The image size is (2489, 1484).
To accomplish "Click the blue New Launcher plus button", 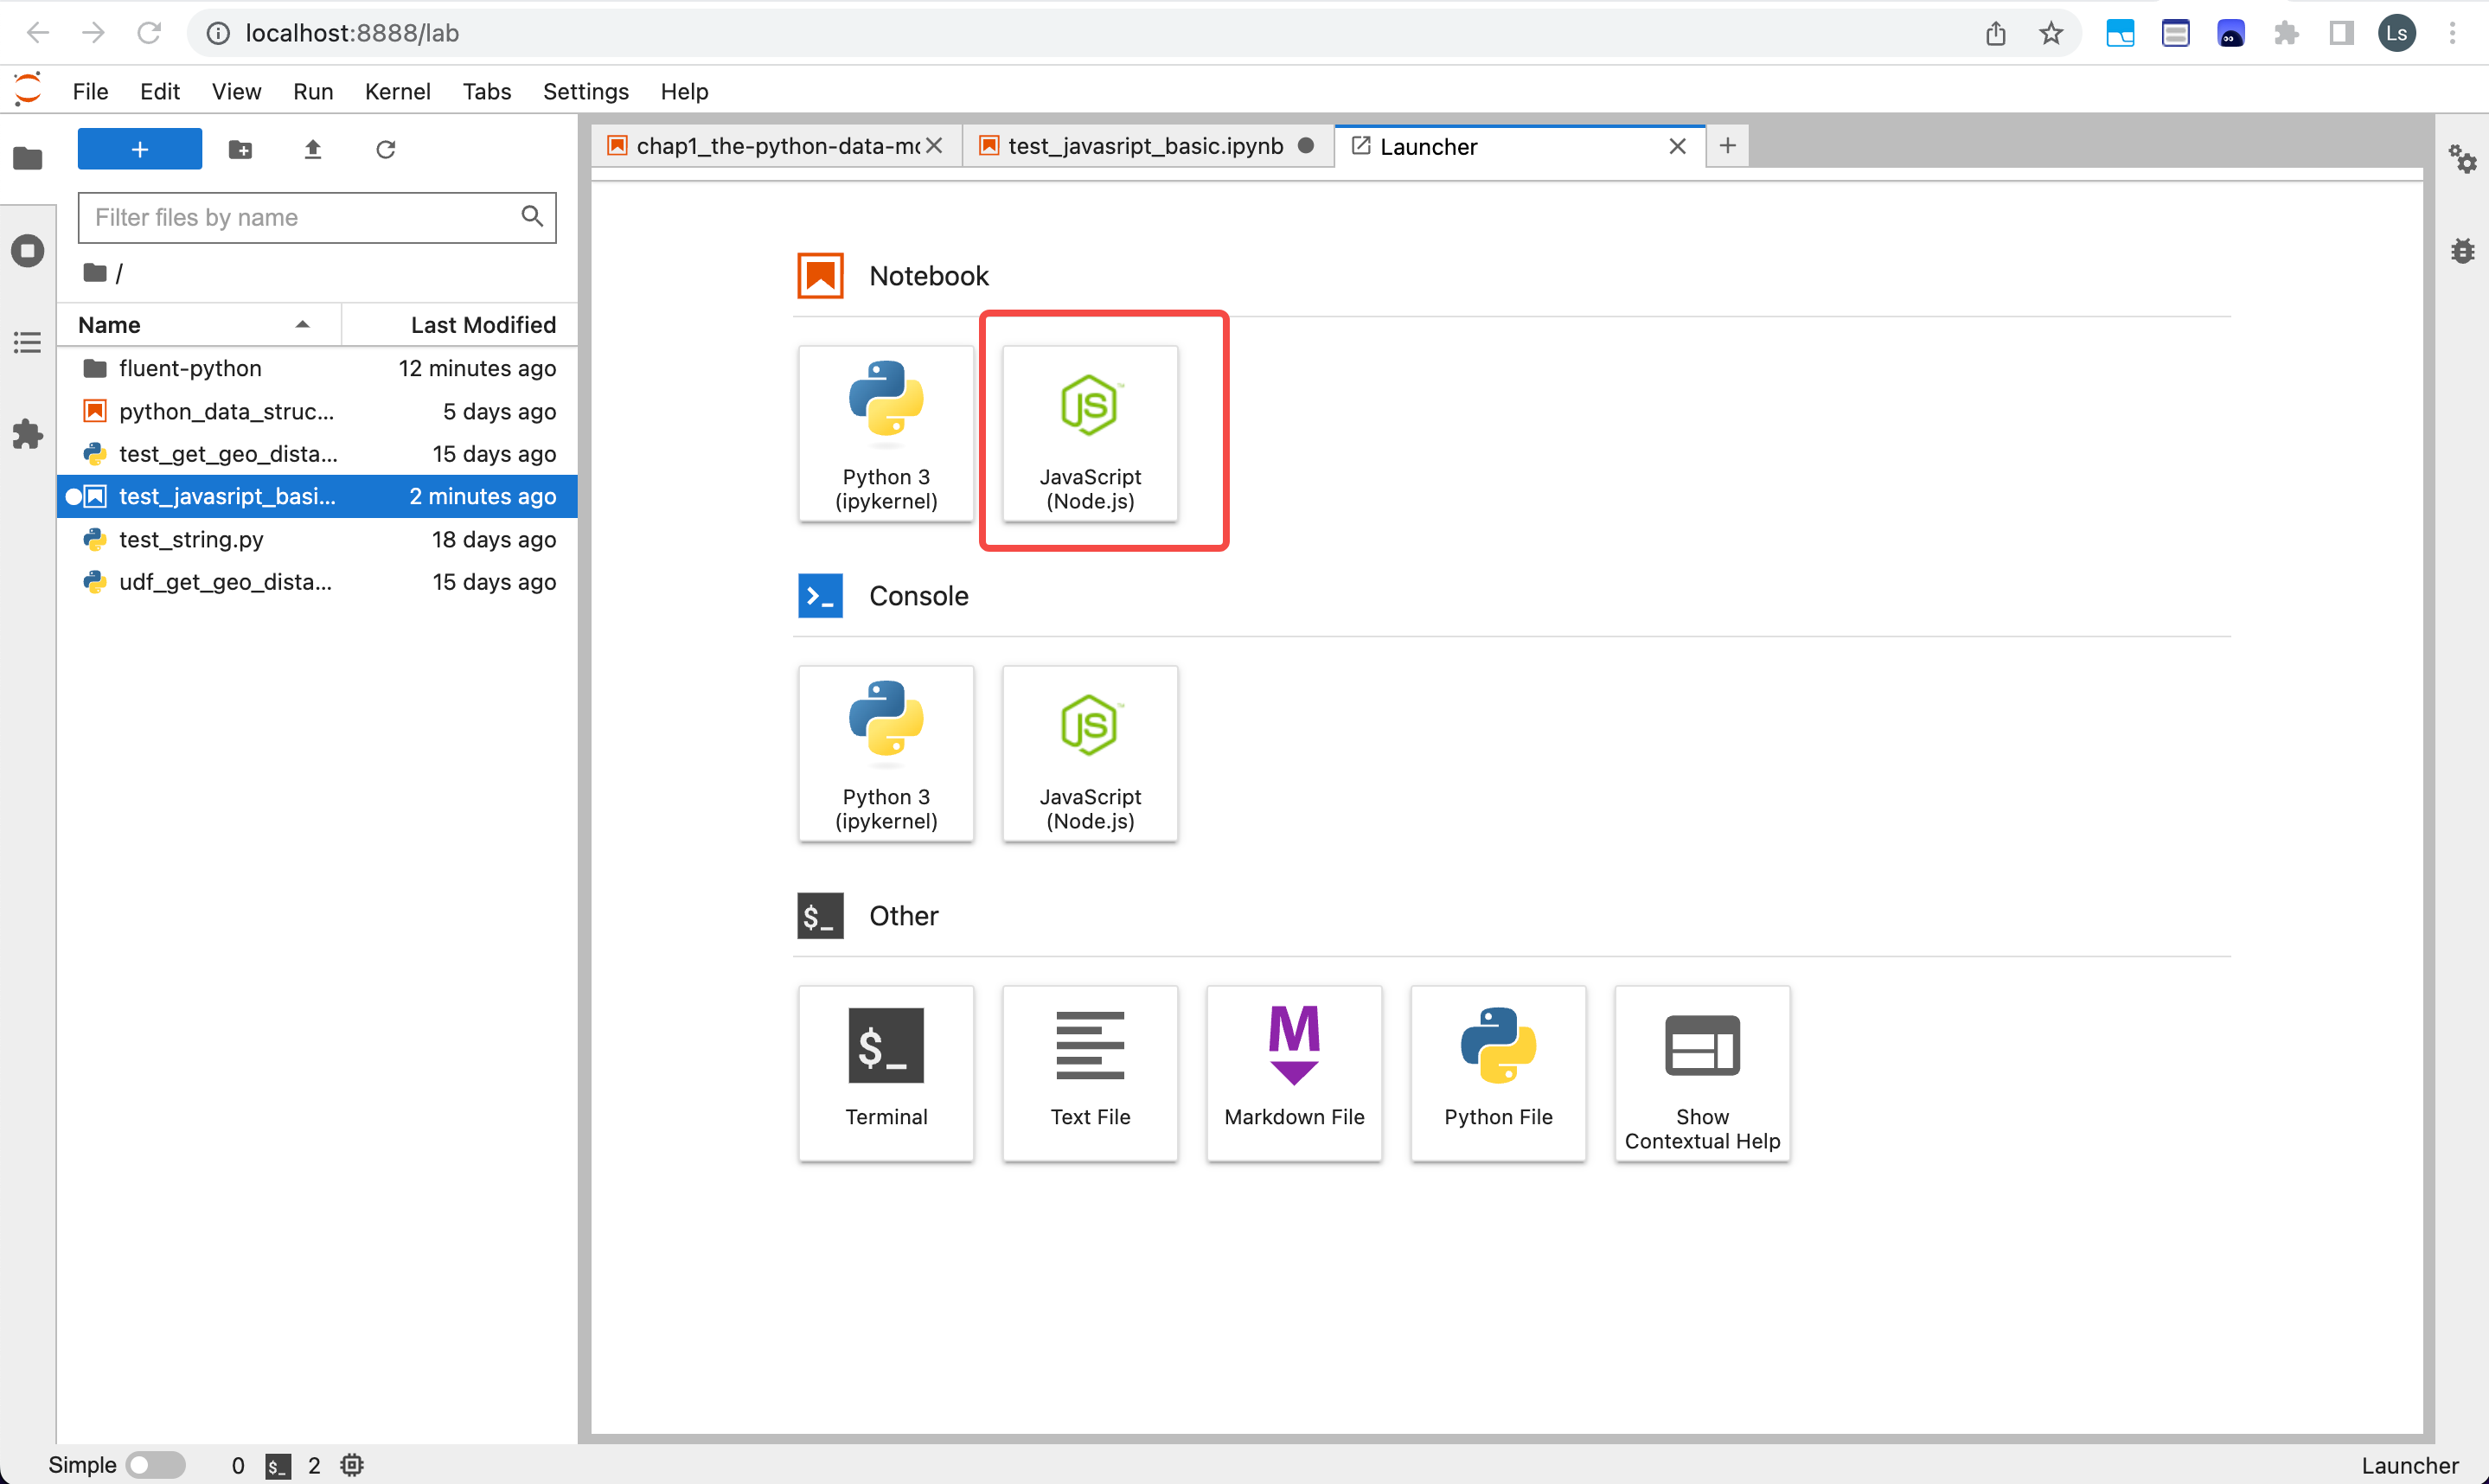I will pos(140,149).
